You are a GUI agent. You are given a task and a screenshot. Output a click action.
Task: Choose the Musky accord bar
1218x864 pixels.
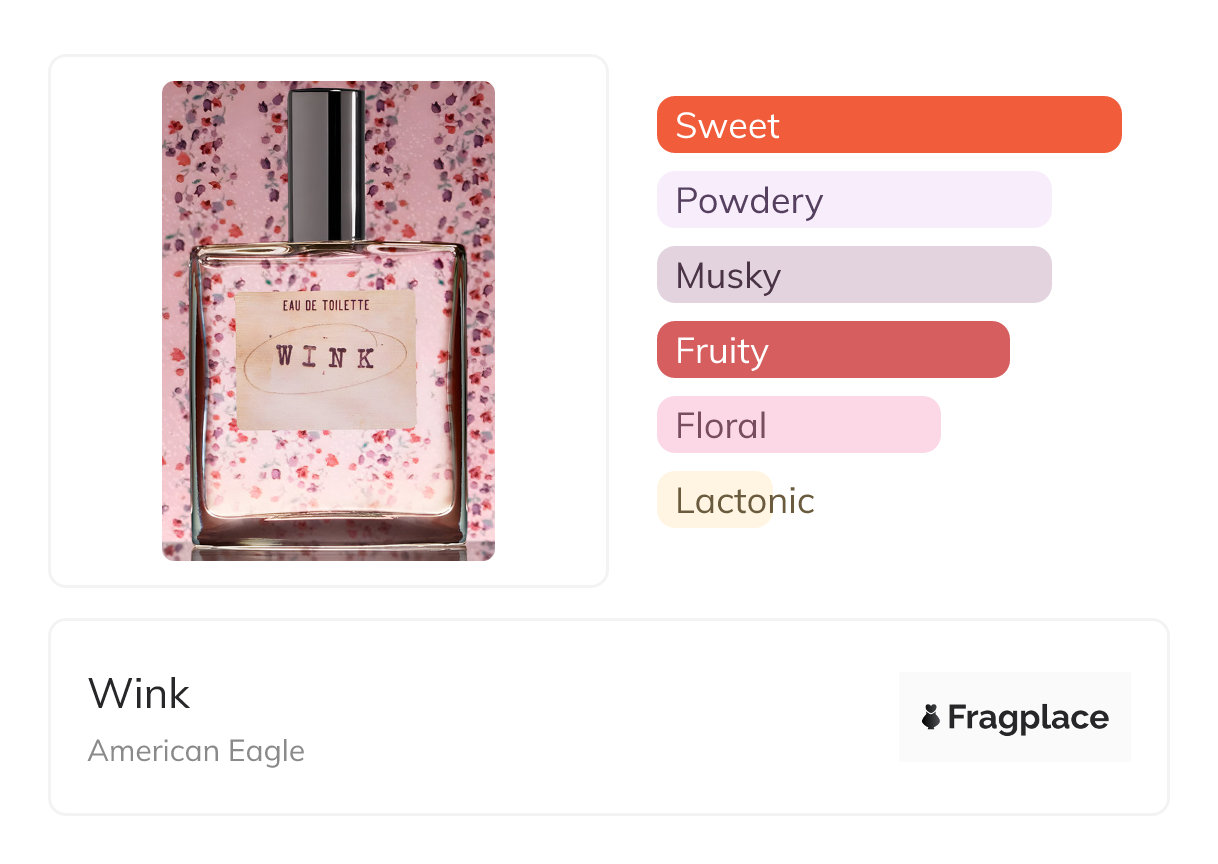pyautogui.click(x=853, y=275)
